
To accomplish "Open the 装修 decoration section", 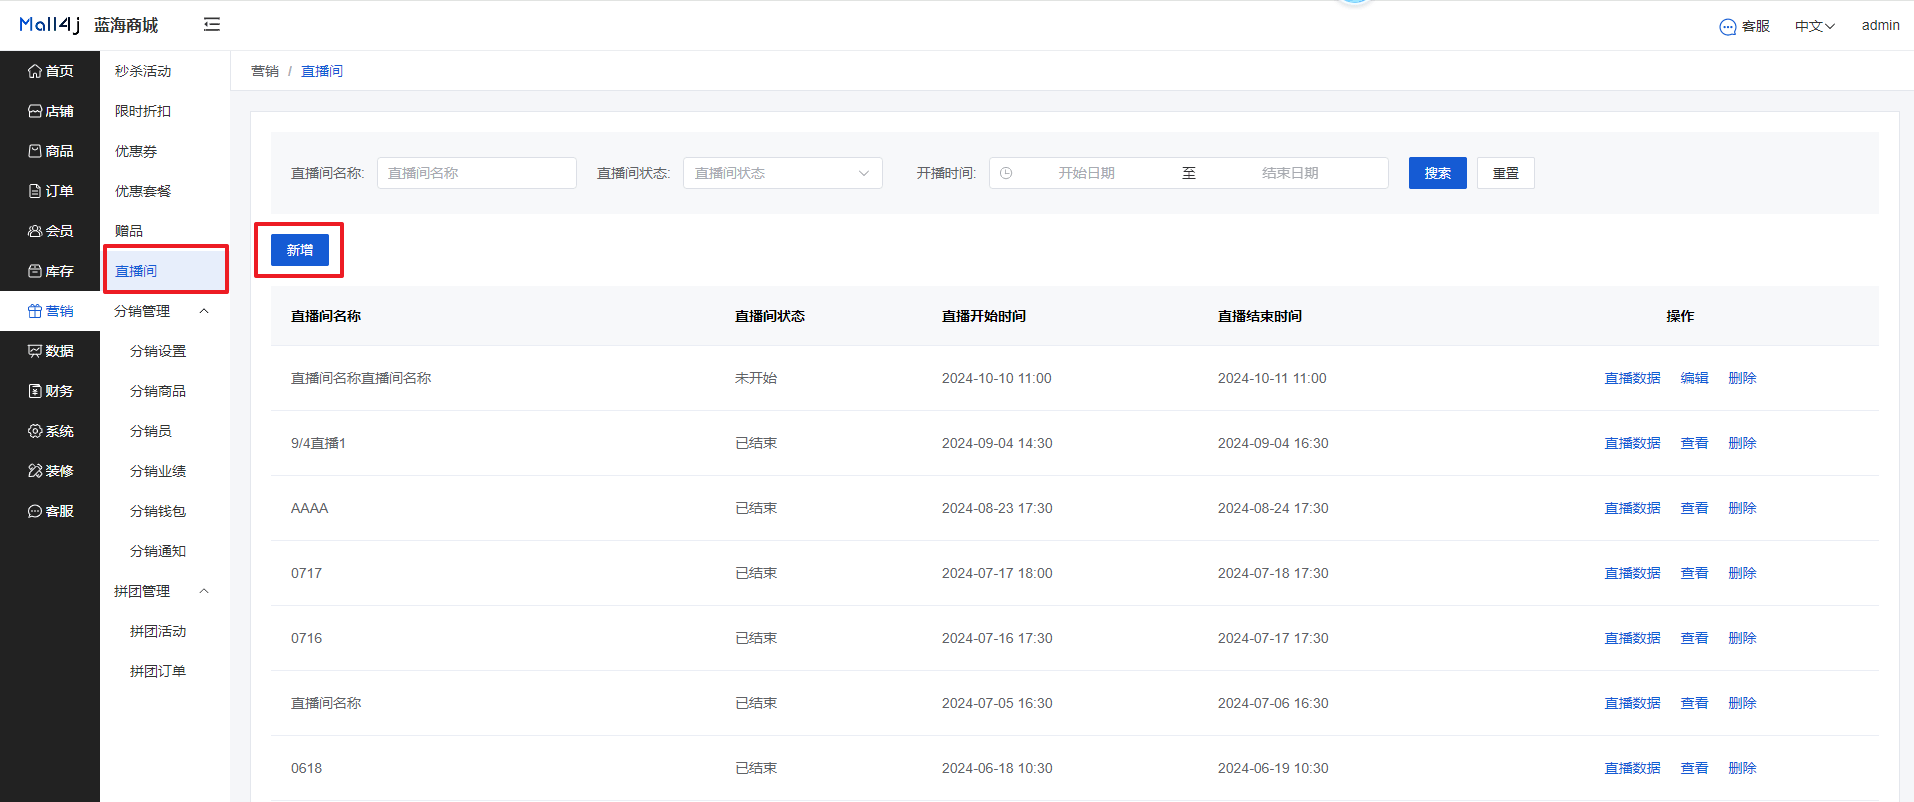I will pyautogui.click(x=50, y=471).
